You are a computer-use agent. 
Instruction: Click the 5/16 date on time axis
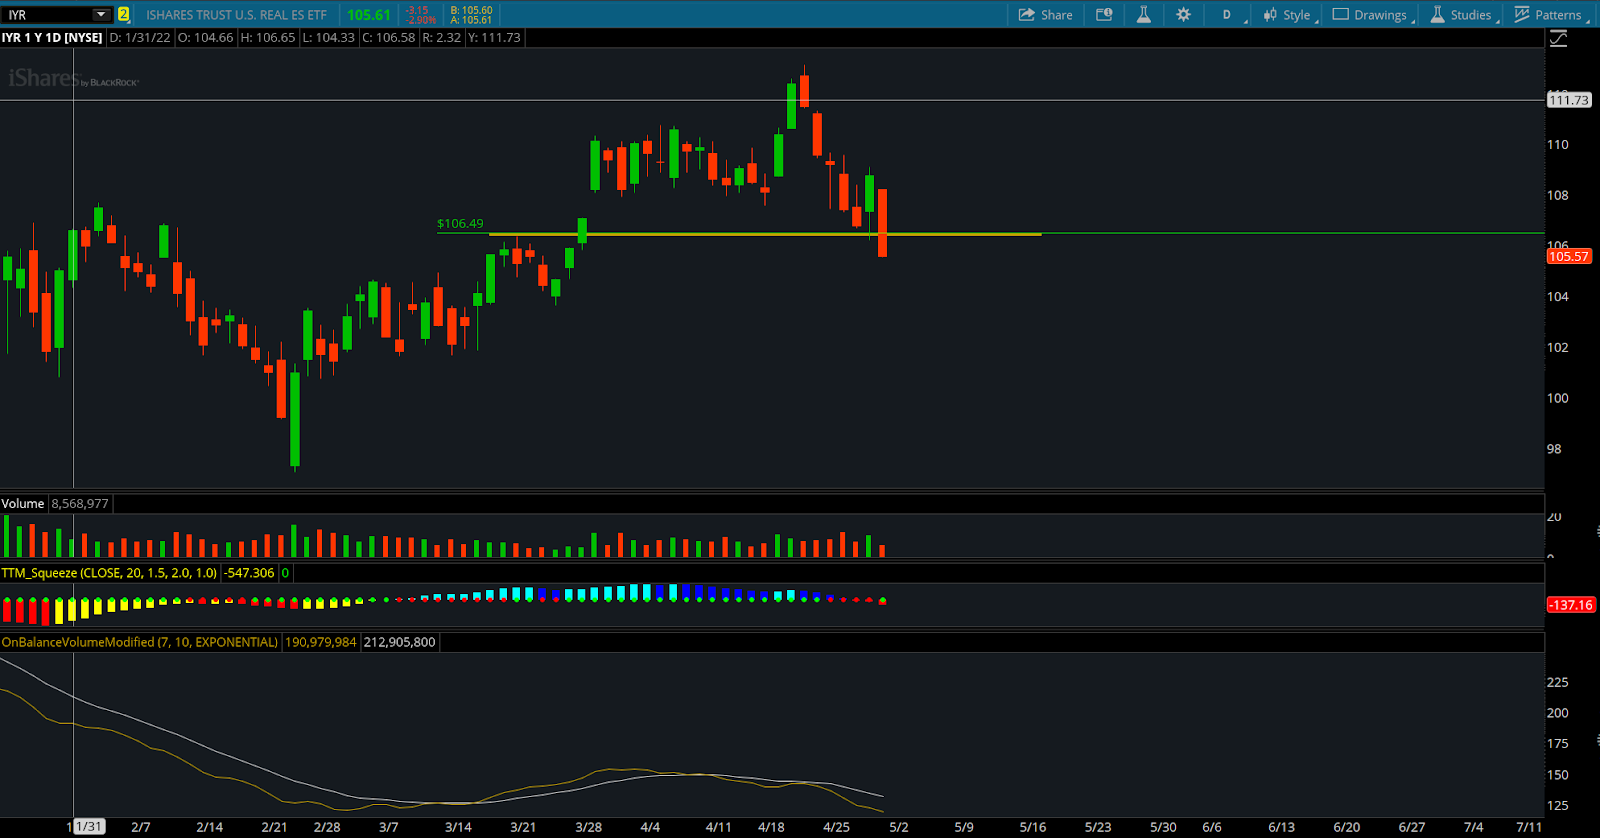[x=1033, y=827]
